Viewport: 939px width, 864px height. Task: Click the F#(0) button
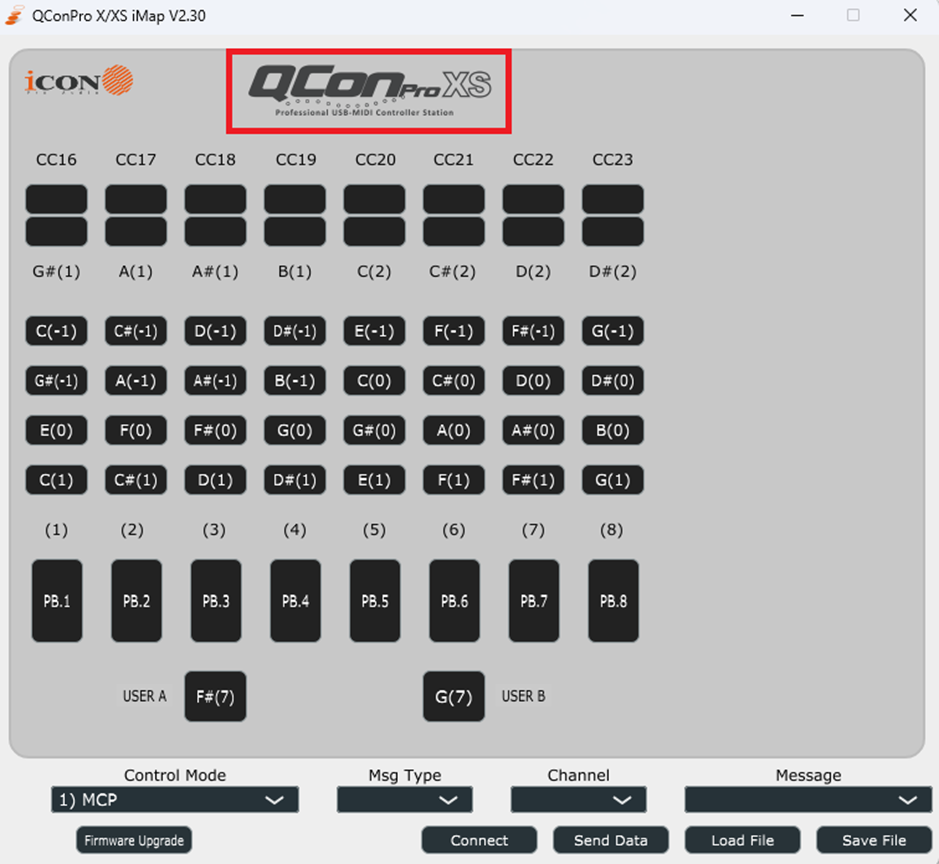216,431
